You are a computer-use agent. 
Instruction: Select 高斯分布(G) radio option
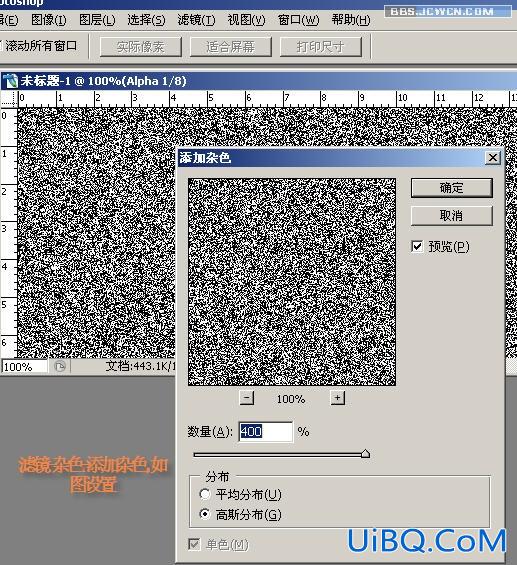click(x=205, y=514)
